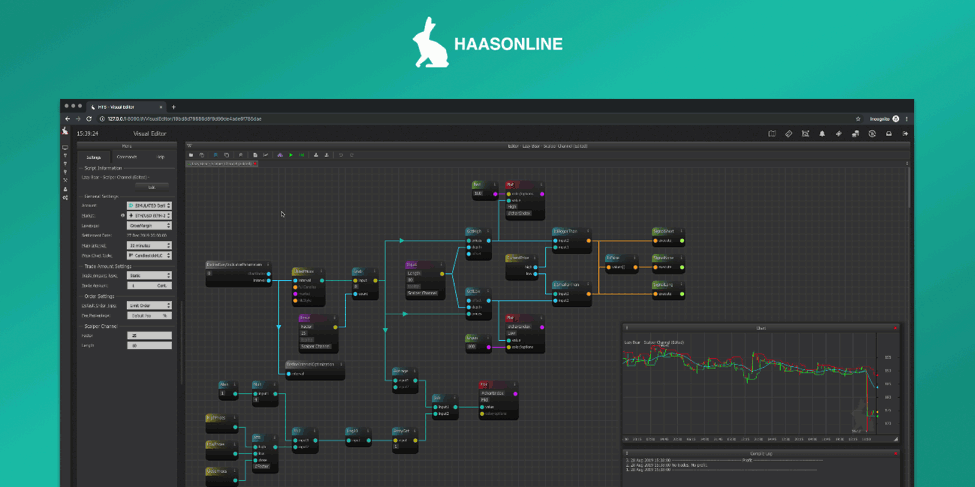Open the Trade Amount Type dropdown showing Static
This screenshot has width=975, height=487.
tap(149, 275)
